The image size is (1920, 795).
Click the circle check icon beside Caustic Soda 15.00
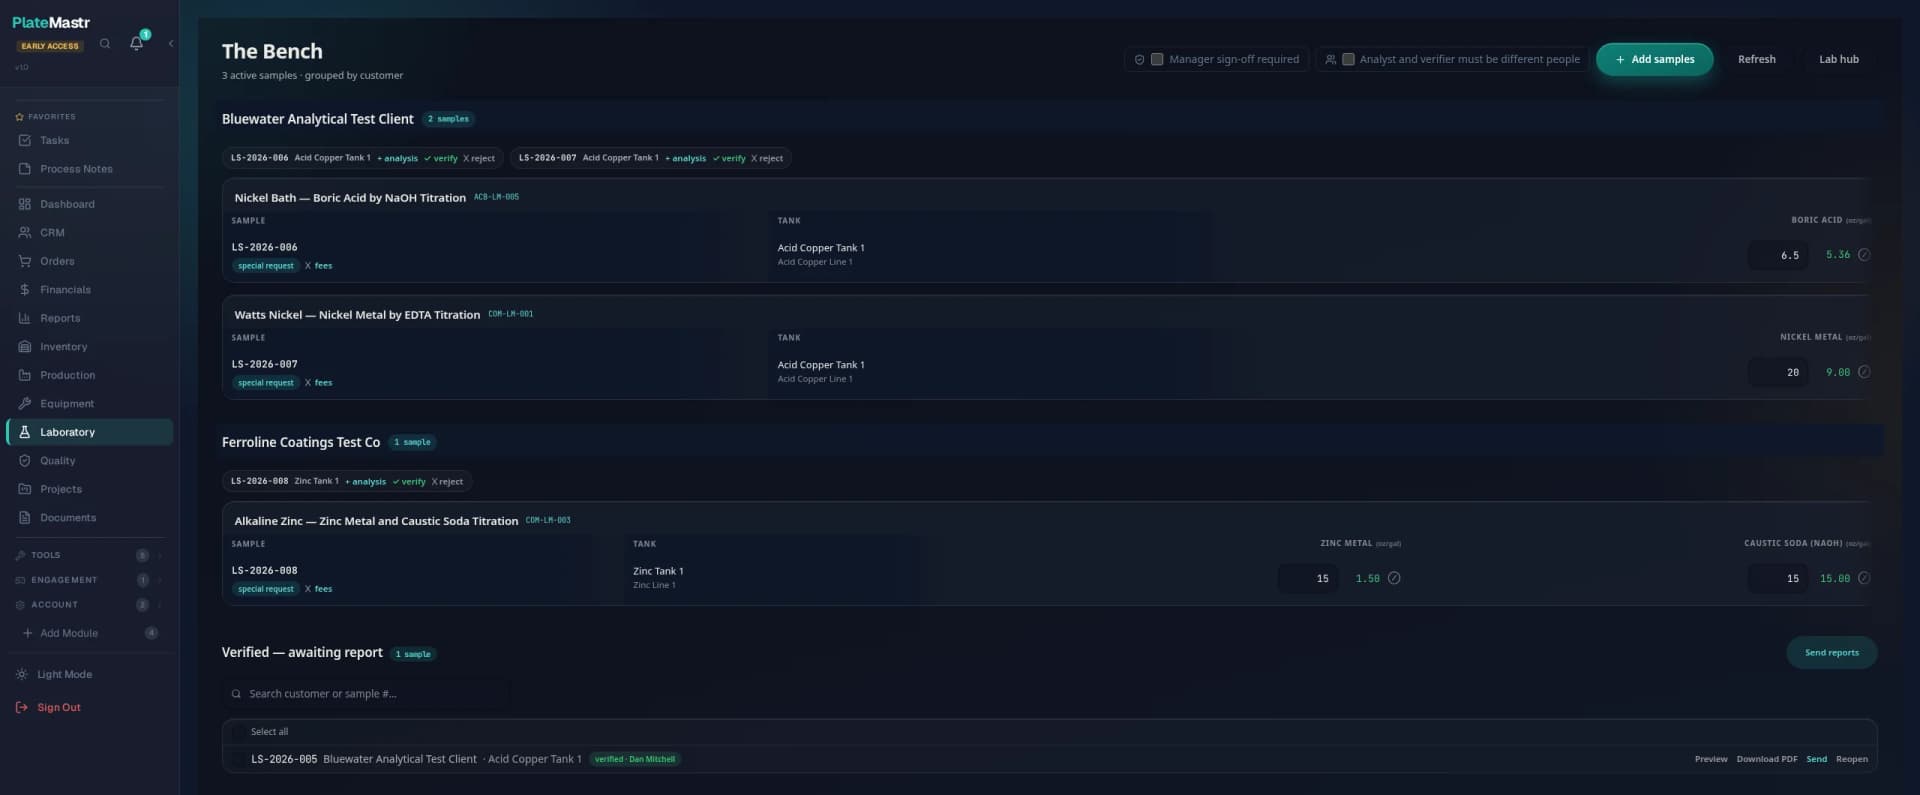pyautogui.click(x=1864, y=578)
